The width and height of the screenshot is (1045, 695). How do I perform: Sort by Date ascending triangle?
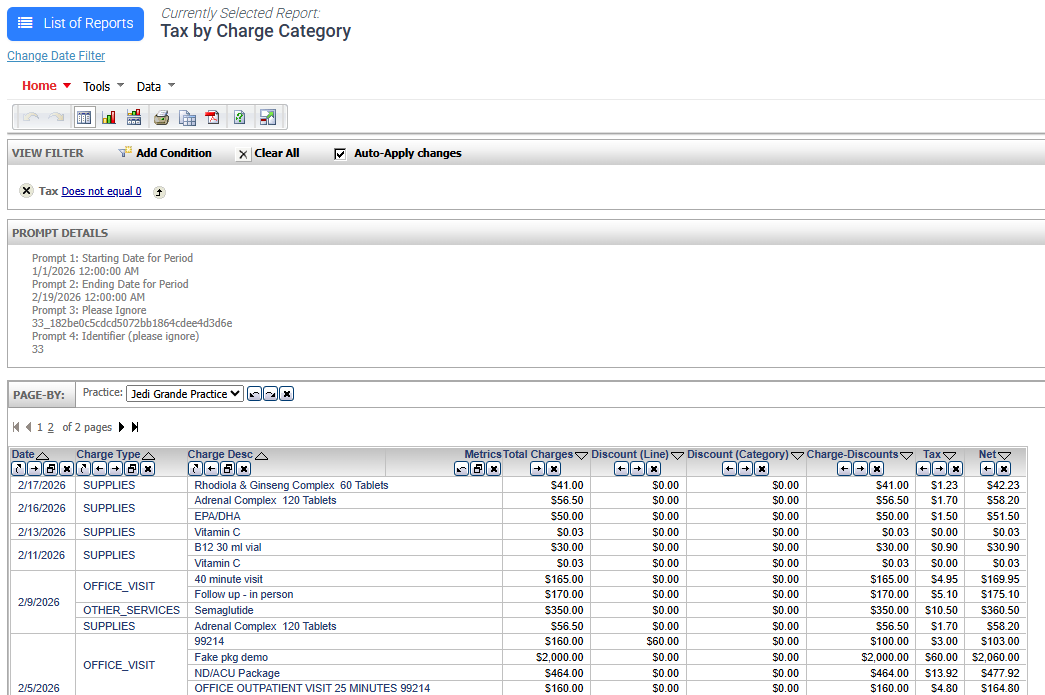click(x=42, y=456)
